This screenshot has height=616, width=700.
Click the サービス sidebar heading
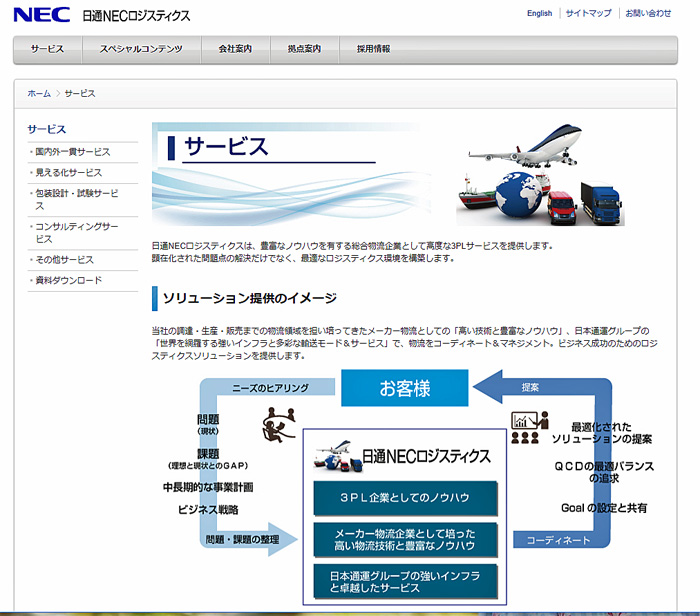[x=46, y=129]
